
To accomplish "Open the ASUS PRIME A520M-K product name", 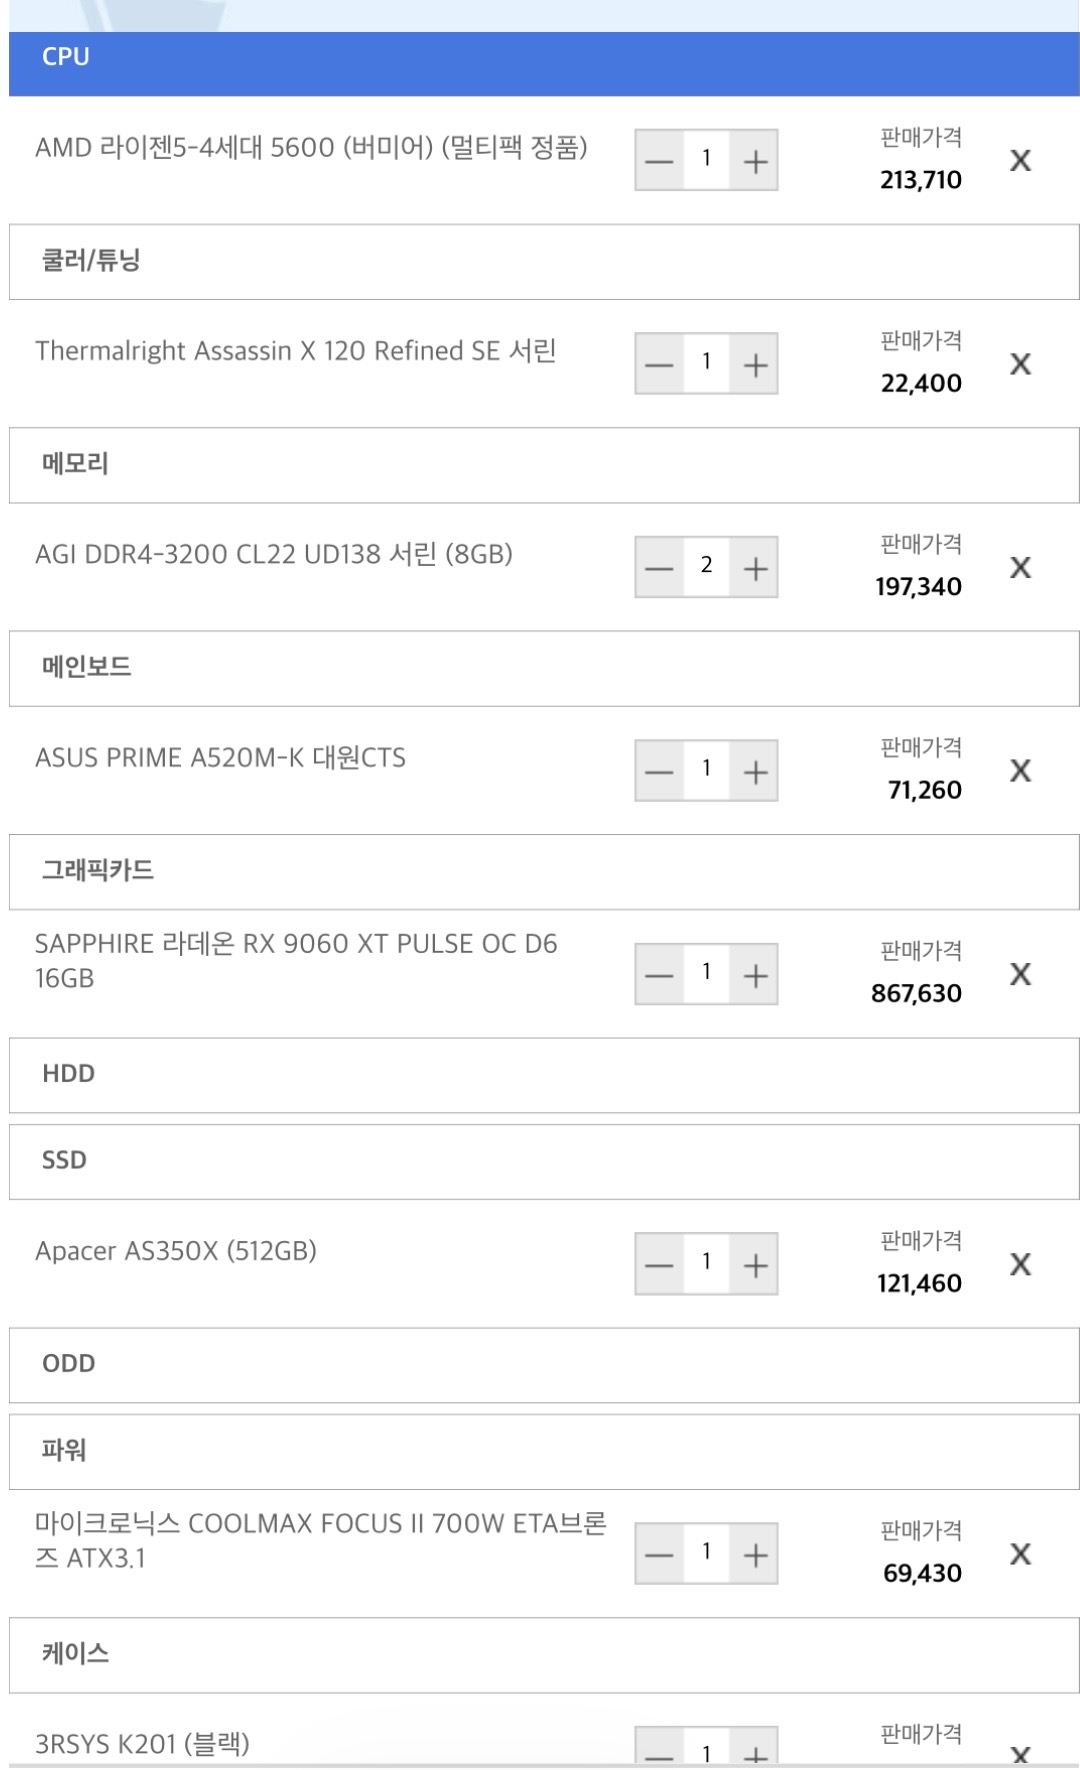I will (x=220, y=758).
